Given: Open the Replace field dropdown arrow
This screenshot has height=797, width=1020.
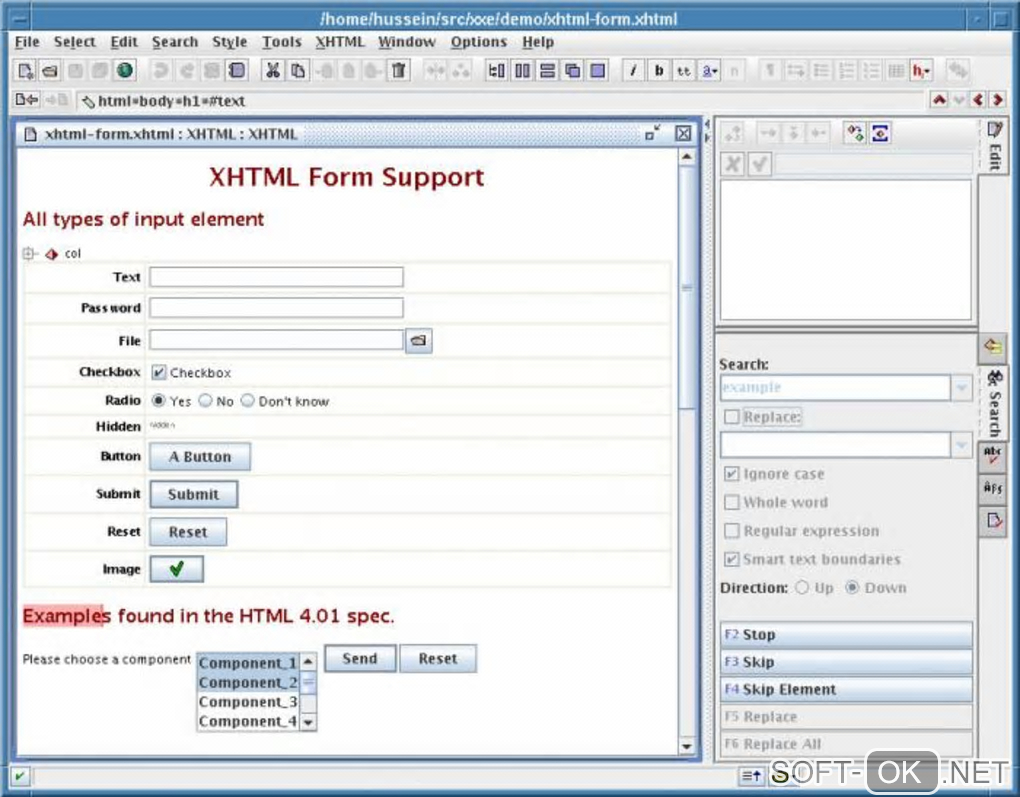Looking at the screenshot, I should point(961,445).
